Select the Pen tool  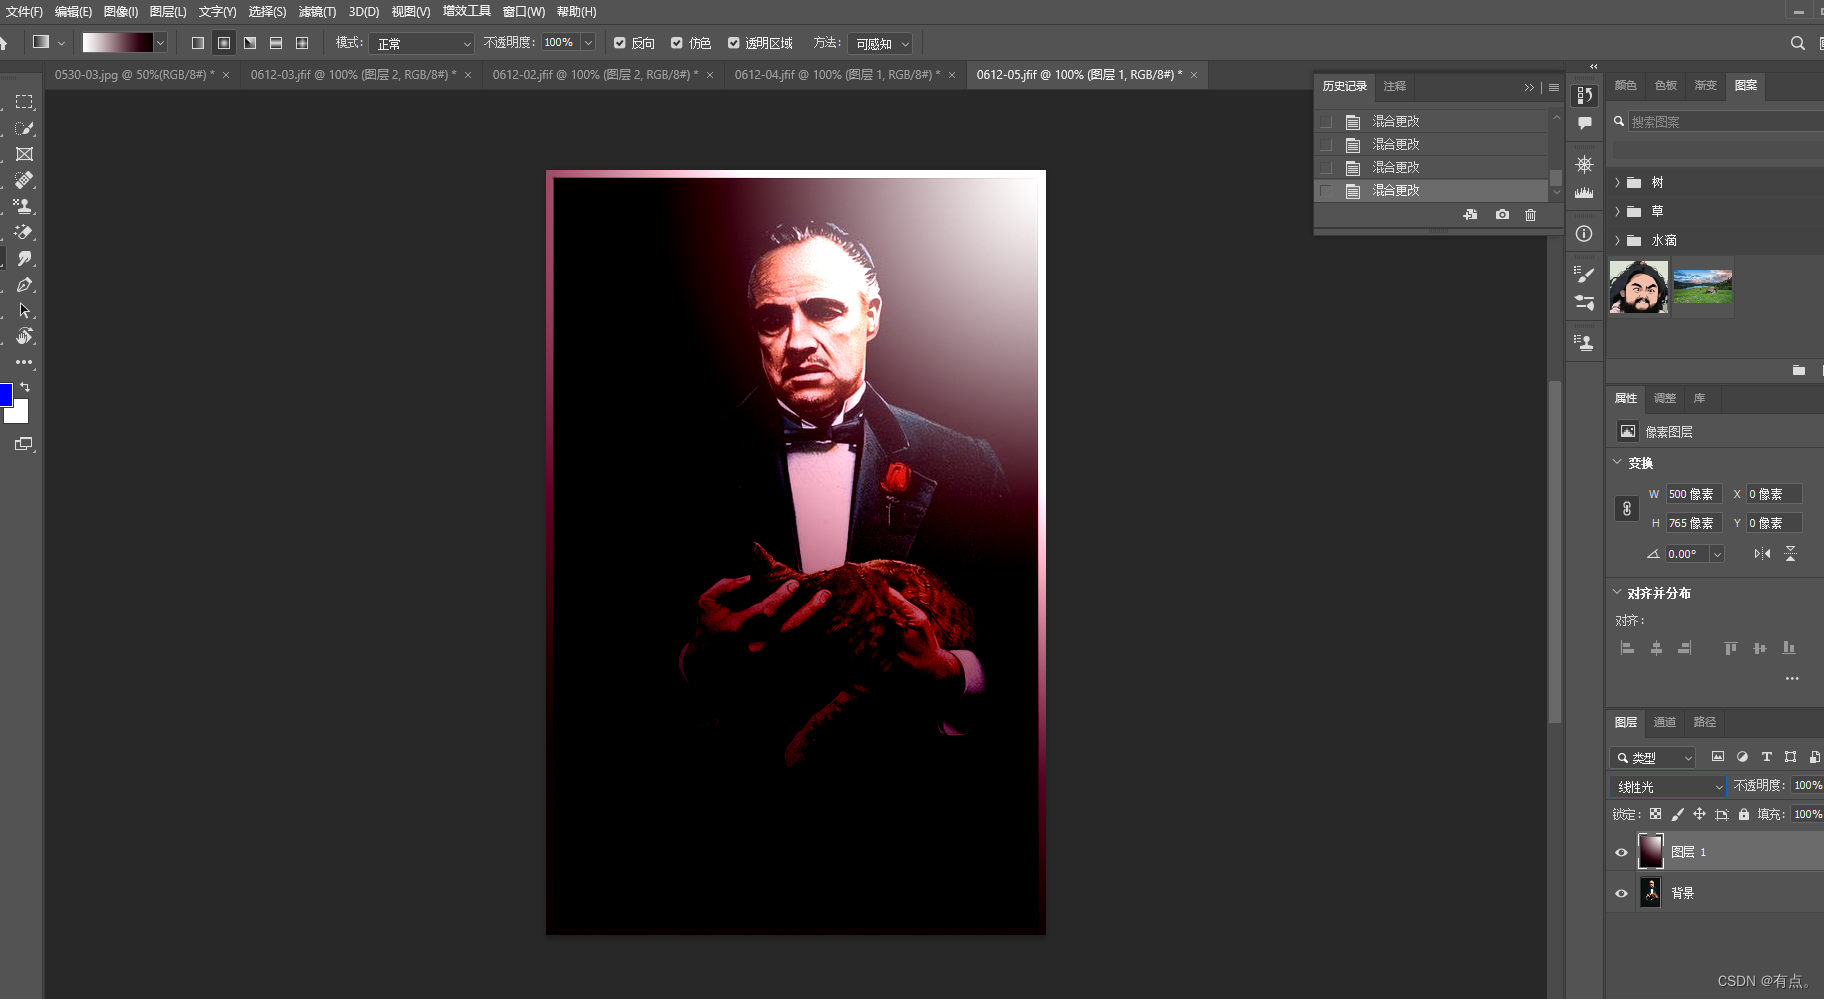24,285
